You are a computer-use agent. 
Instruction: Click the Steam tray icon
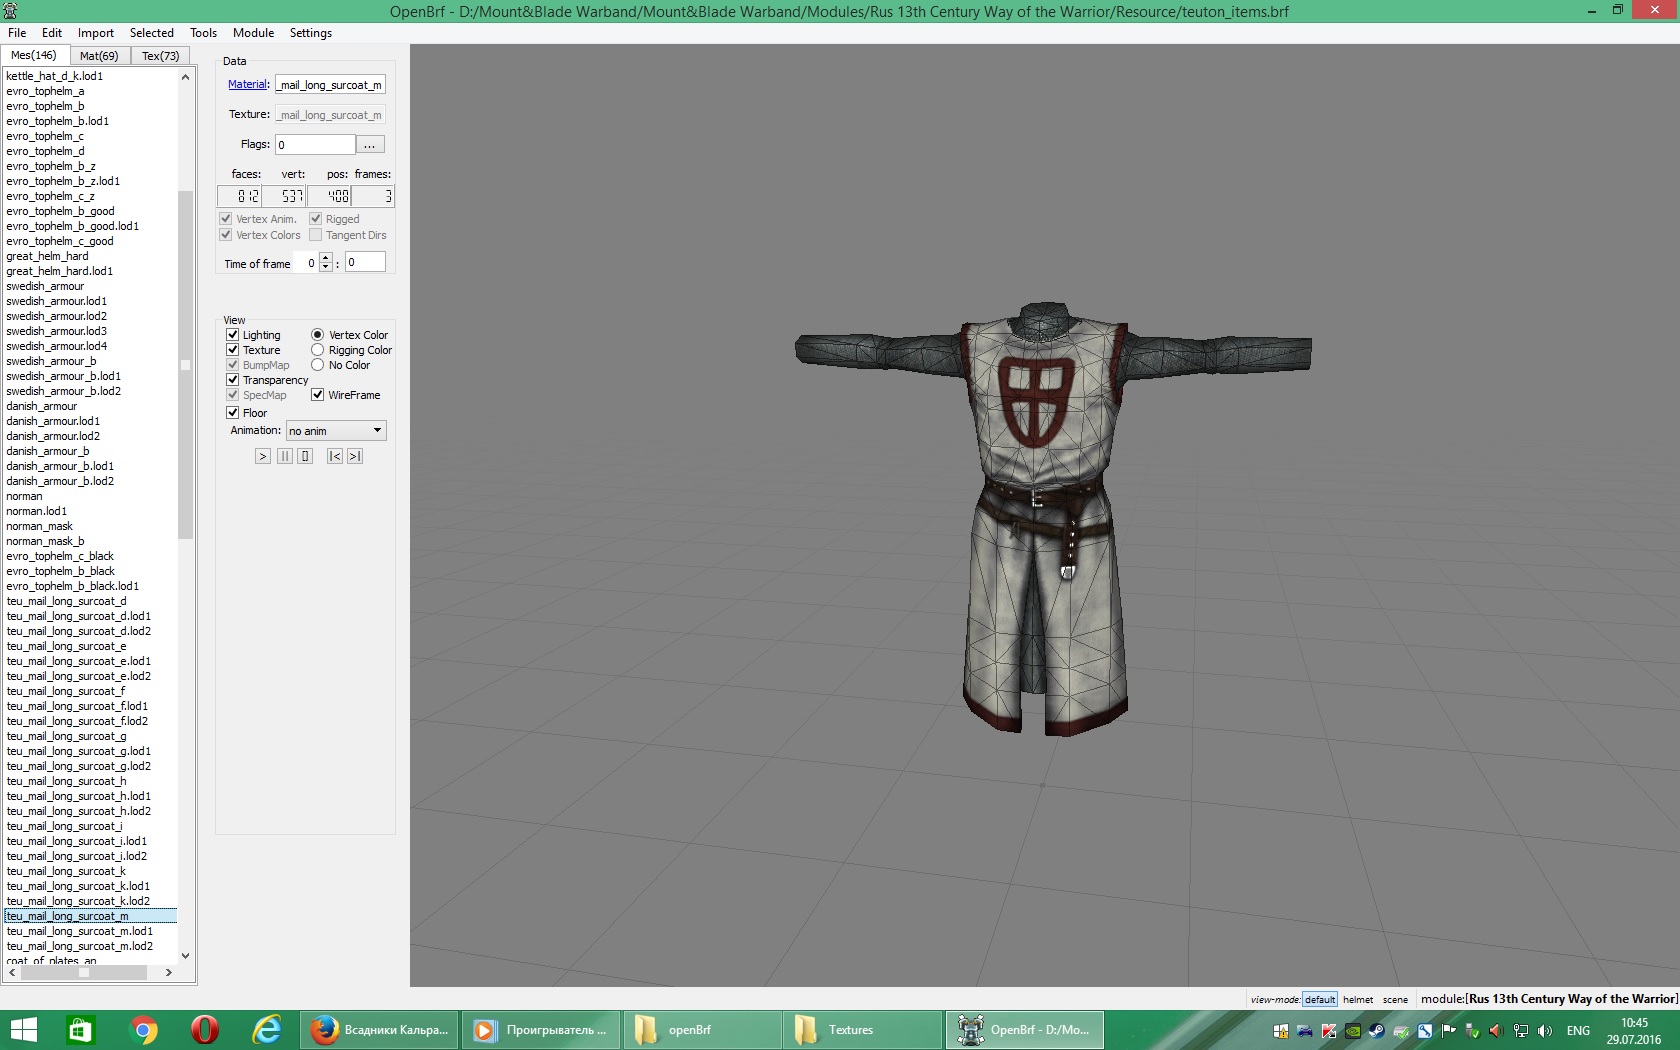coord(1377,1031)
